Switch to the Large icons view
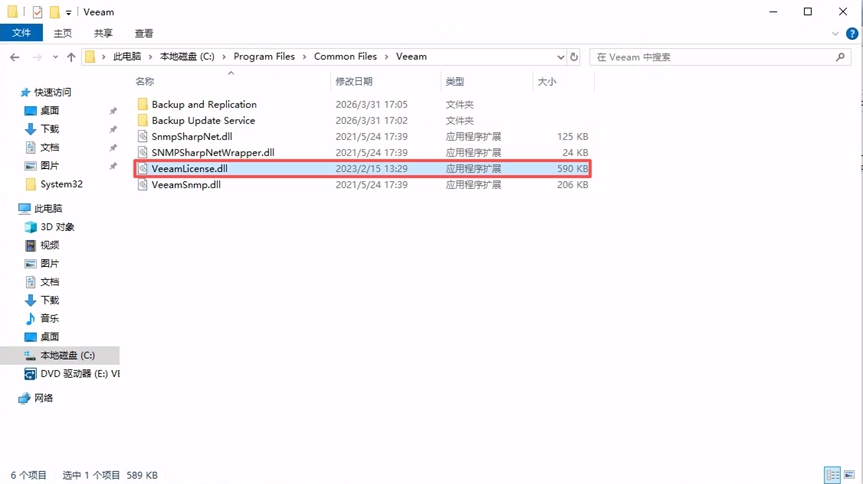This screenshot has height=484, width=863. (849, 475)
